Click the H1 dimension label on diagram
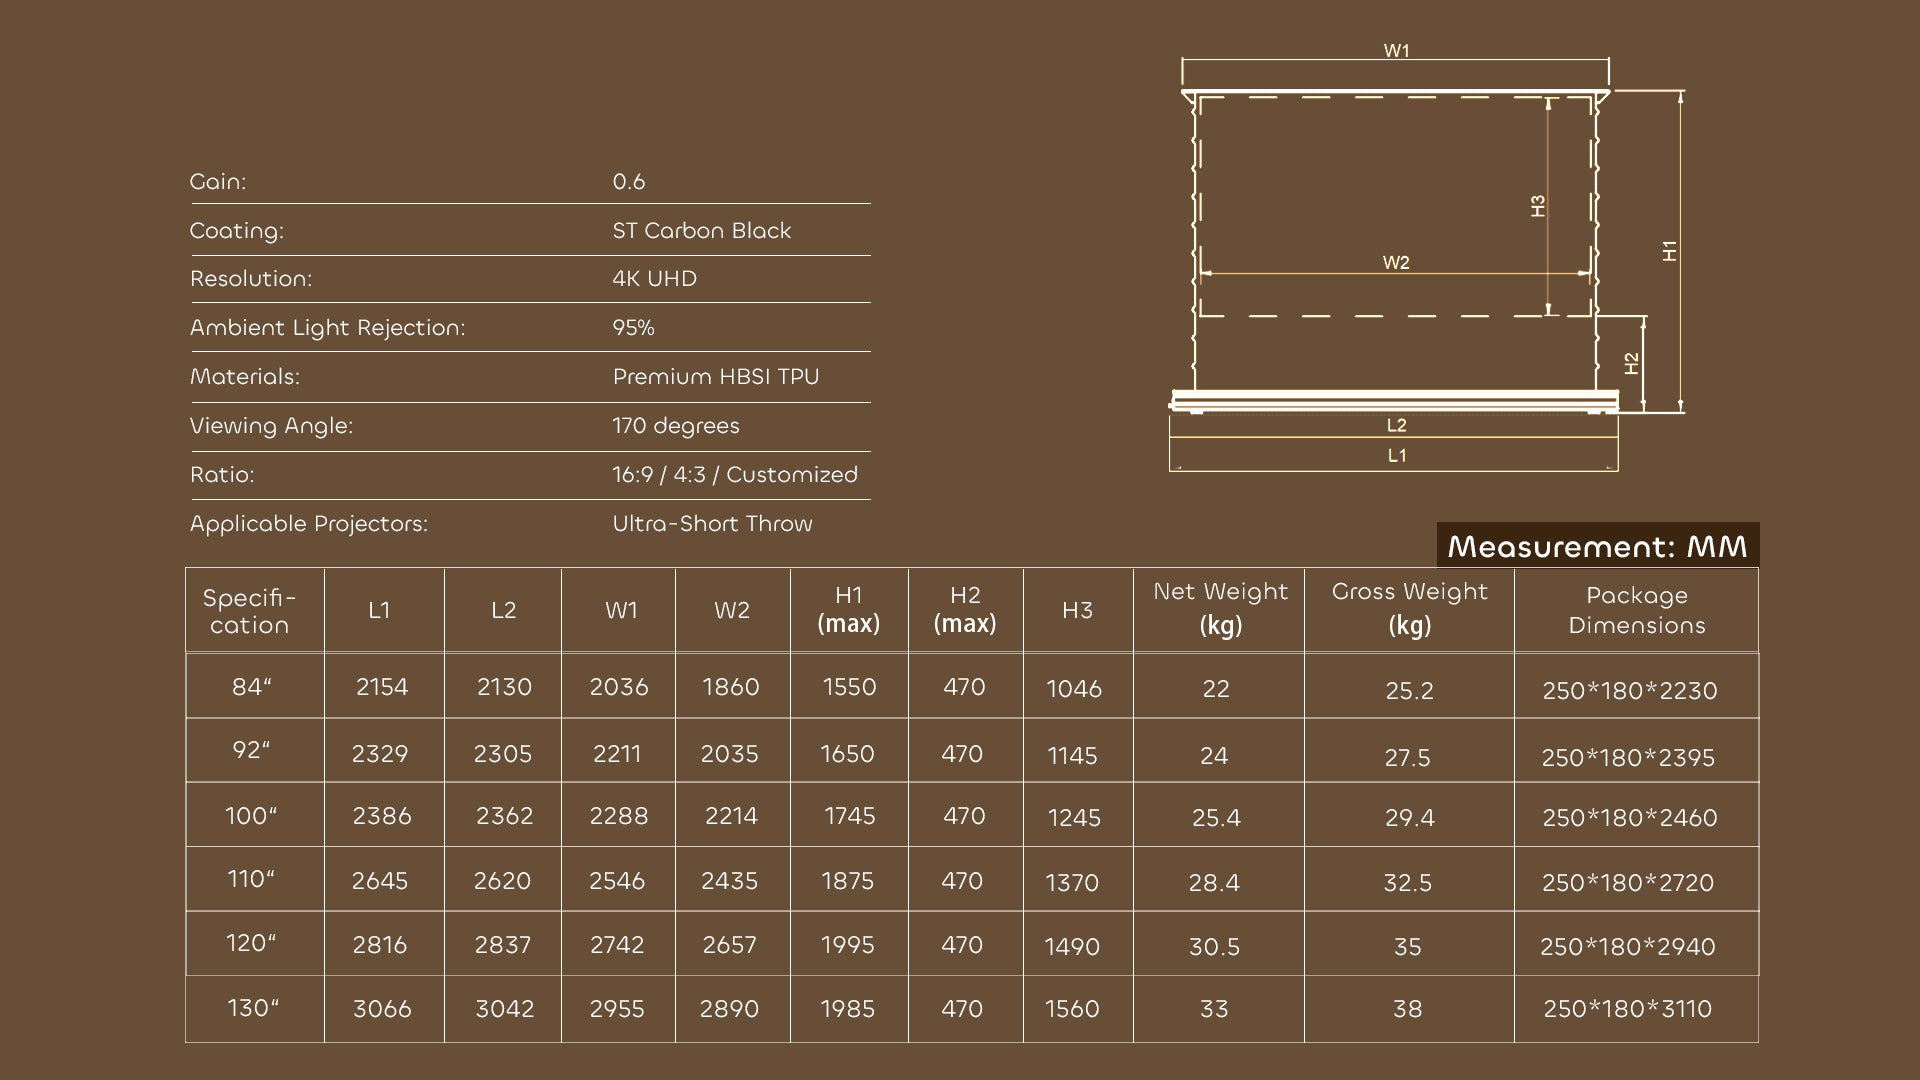Viewport: 1920px width, 1080px height. (1669, 251)
